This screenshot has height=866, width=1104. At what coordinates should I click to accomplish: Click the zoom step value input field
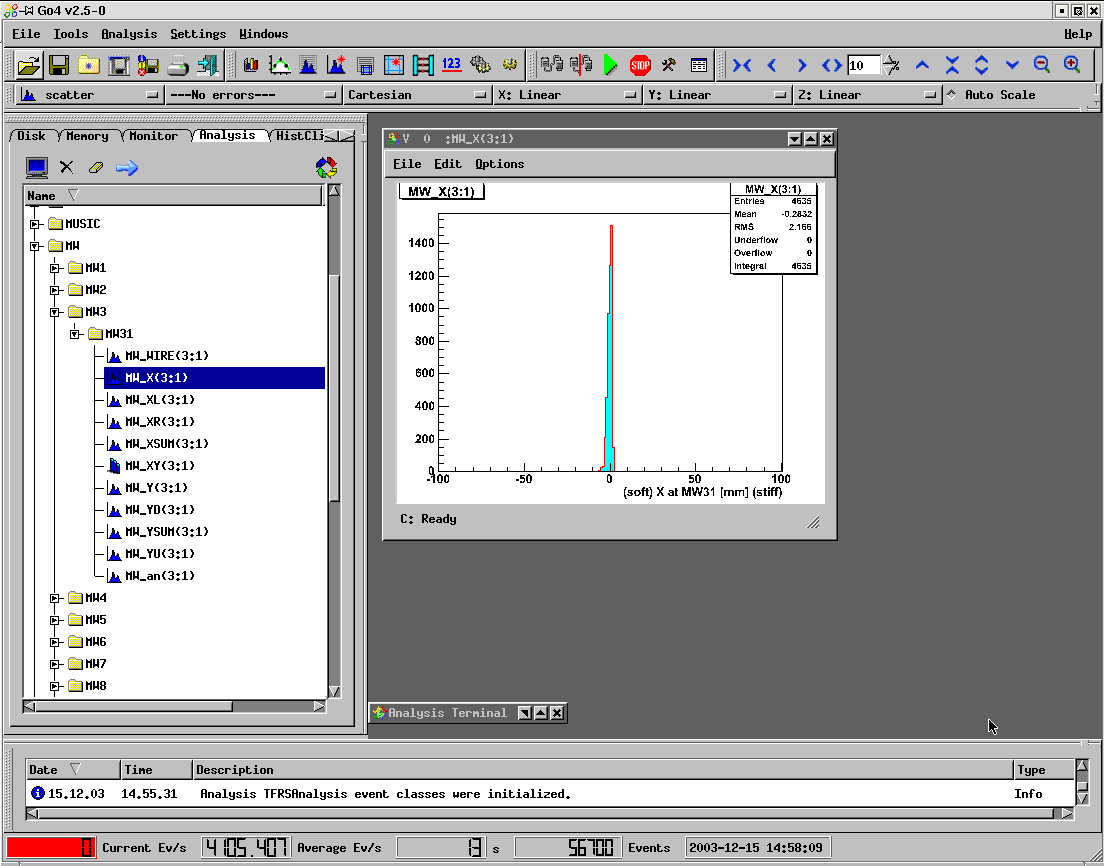(x=862, y=65)
